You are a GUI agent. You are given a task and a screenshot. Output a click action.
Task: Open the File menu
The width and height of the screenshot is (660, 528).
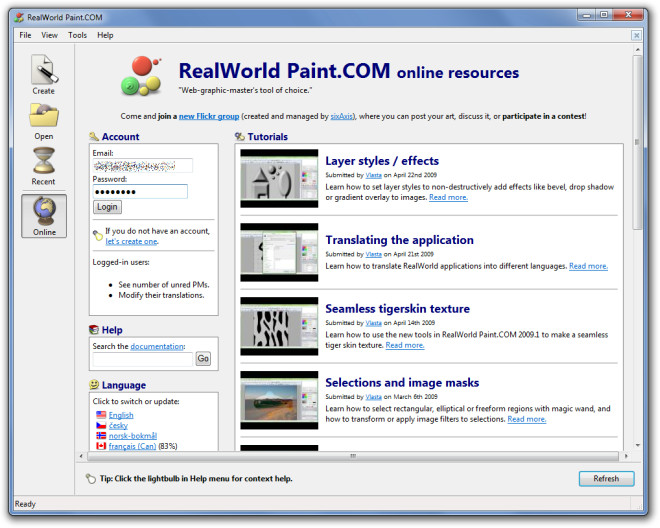pyautogui.click(x=25, y=35)
